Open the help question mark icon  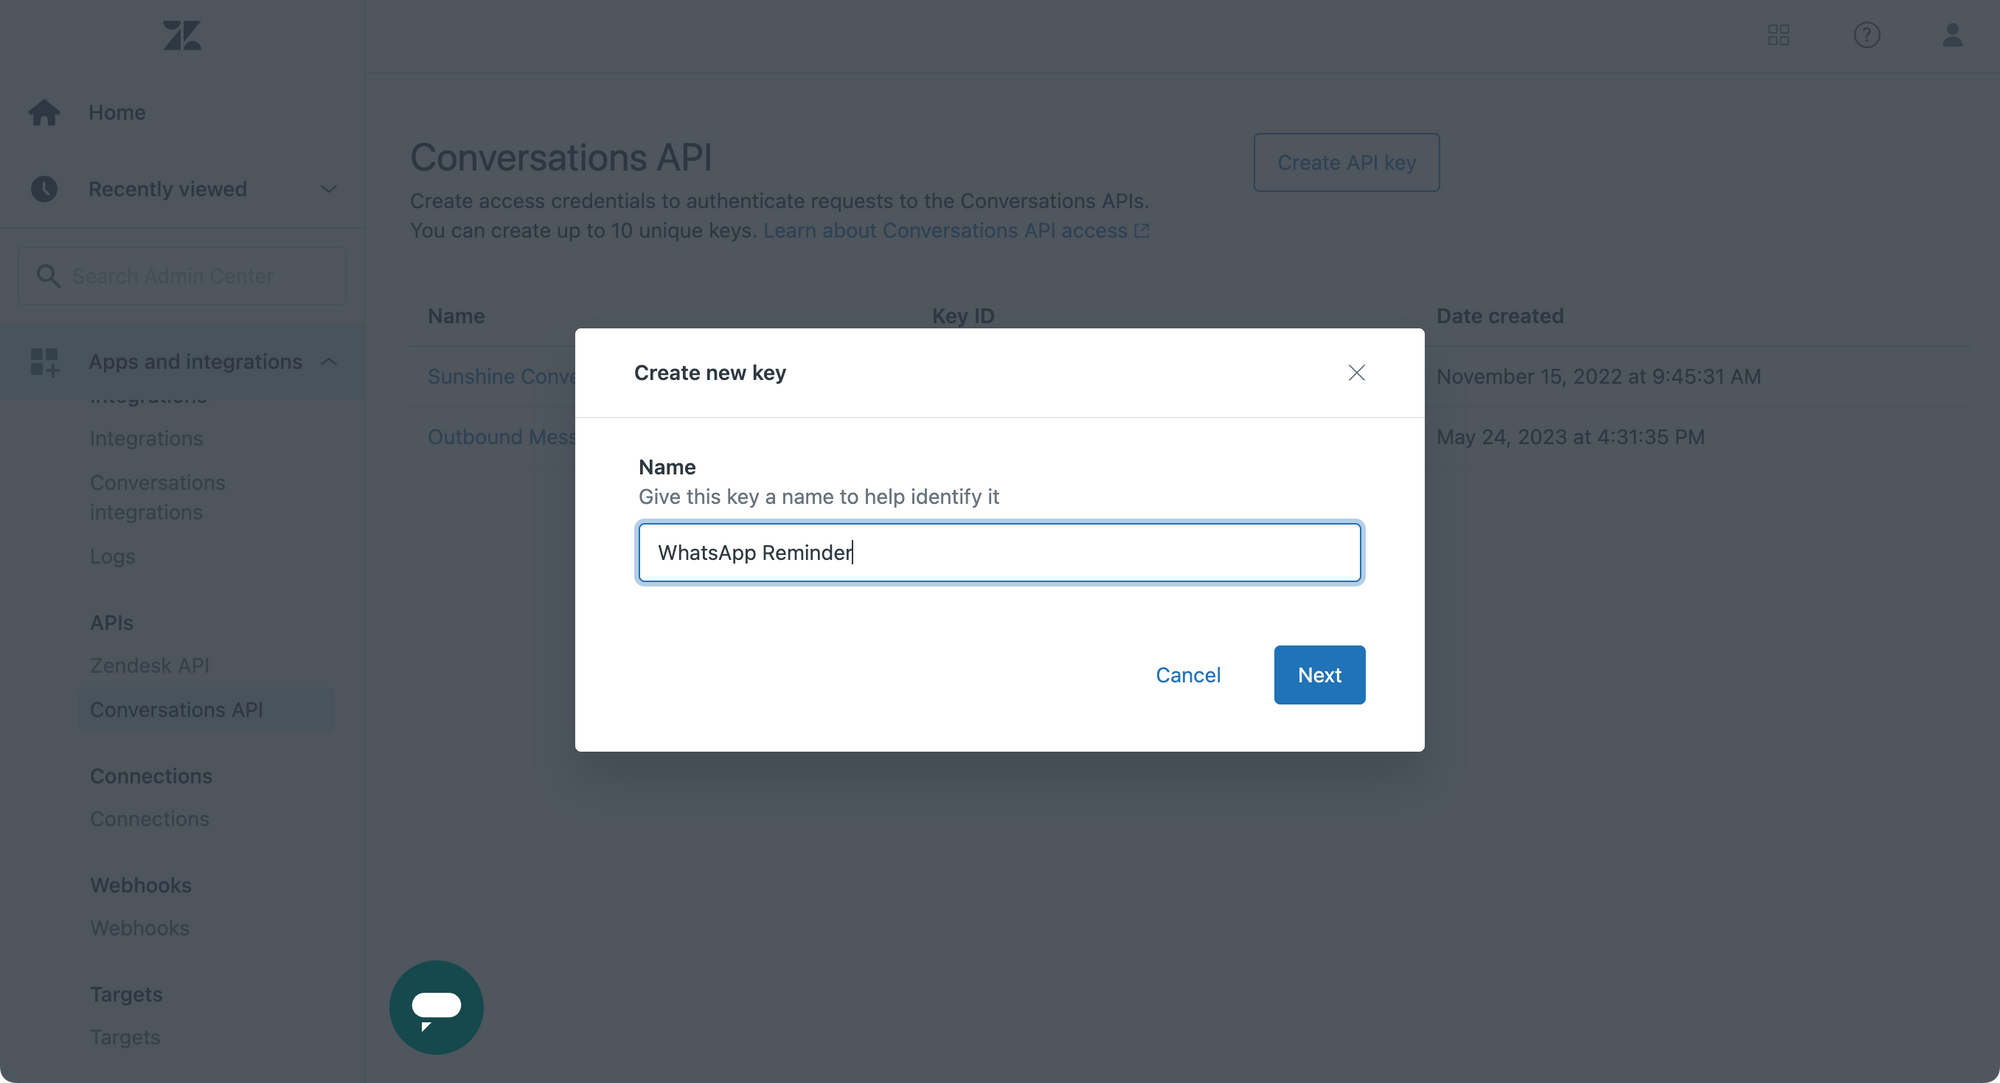tap(1866, 35)
